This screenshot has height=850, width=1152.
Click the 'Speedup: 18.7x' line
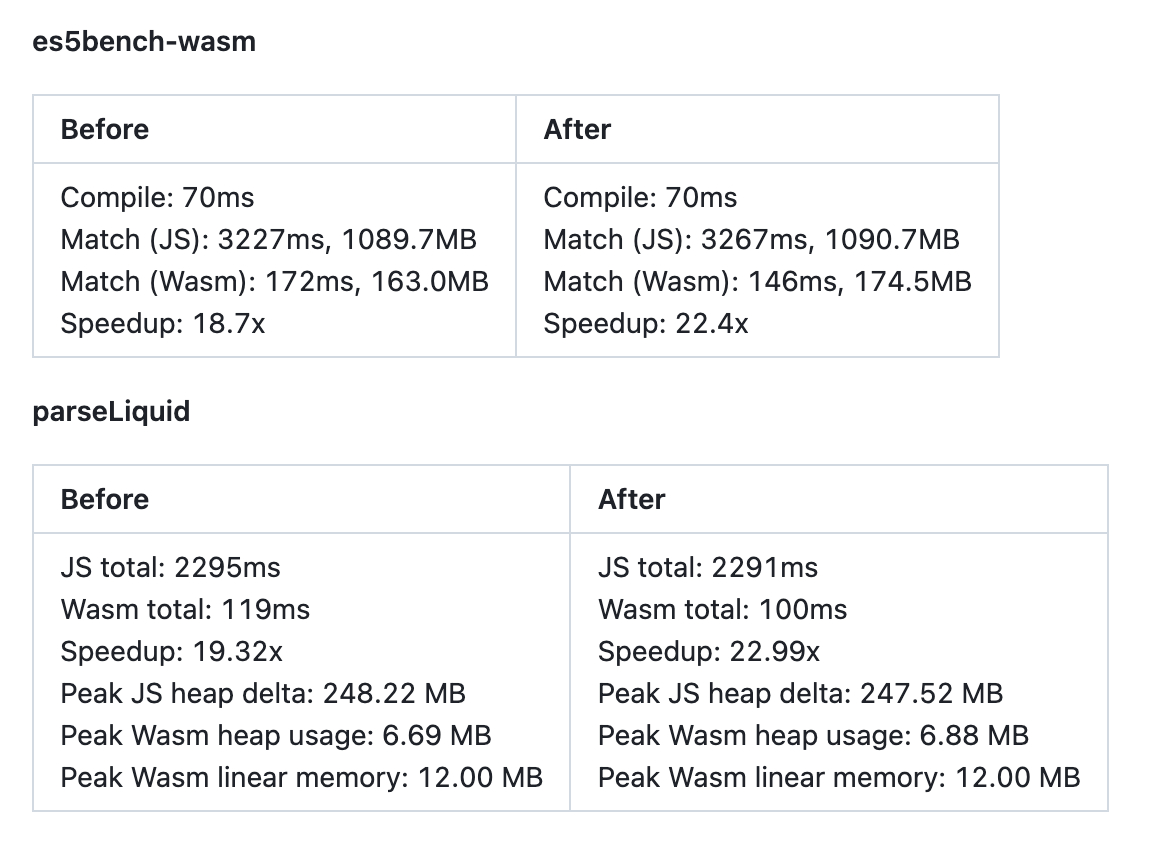click(x=163, y=324)
